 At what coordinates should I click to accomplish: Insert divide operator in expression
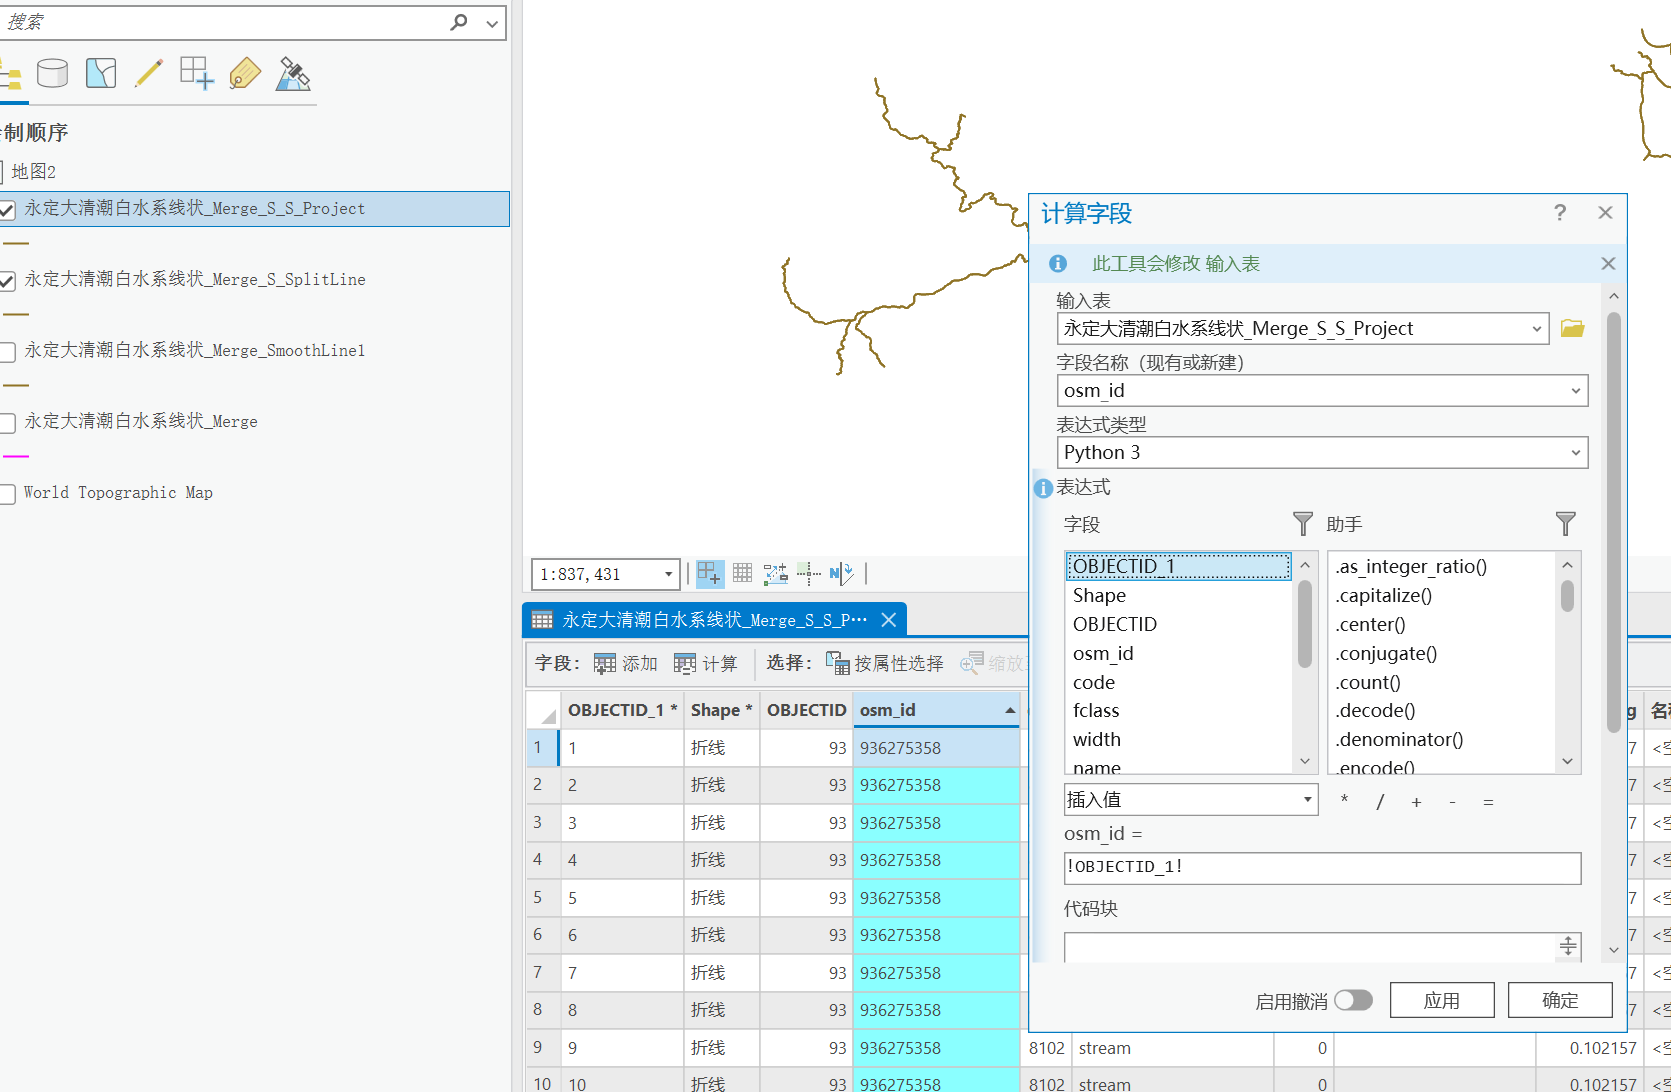coord(1380,801)
